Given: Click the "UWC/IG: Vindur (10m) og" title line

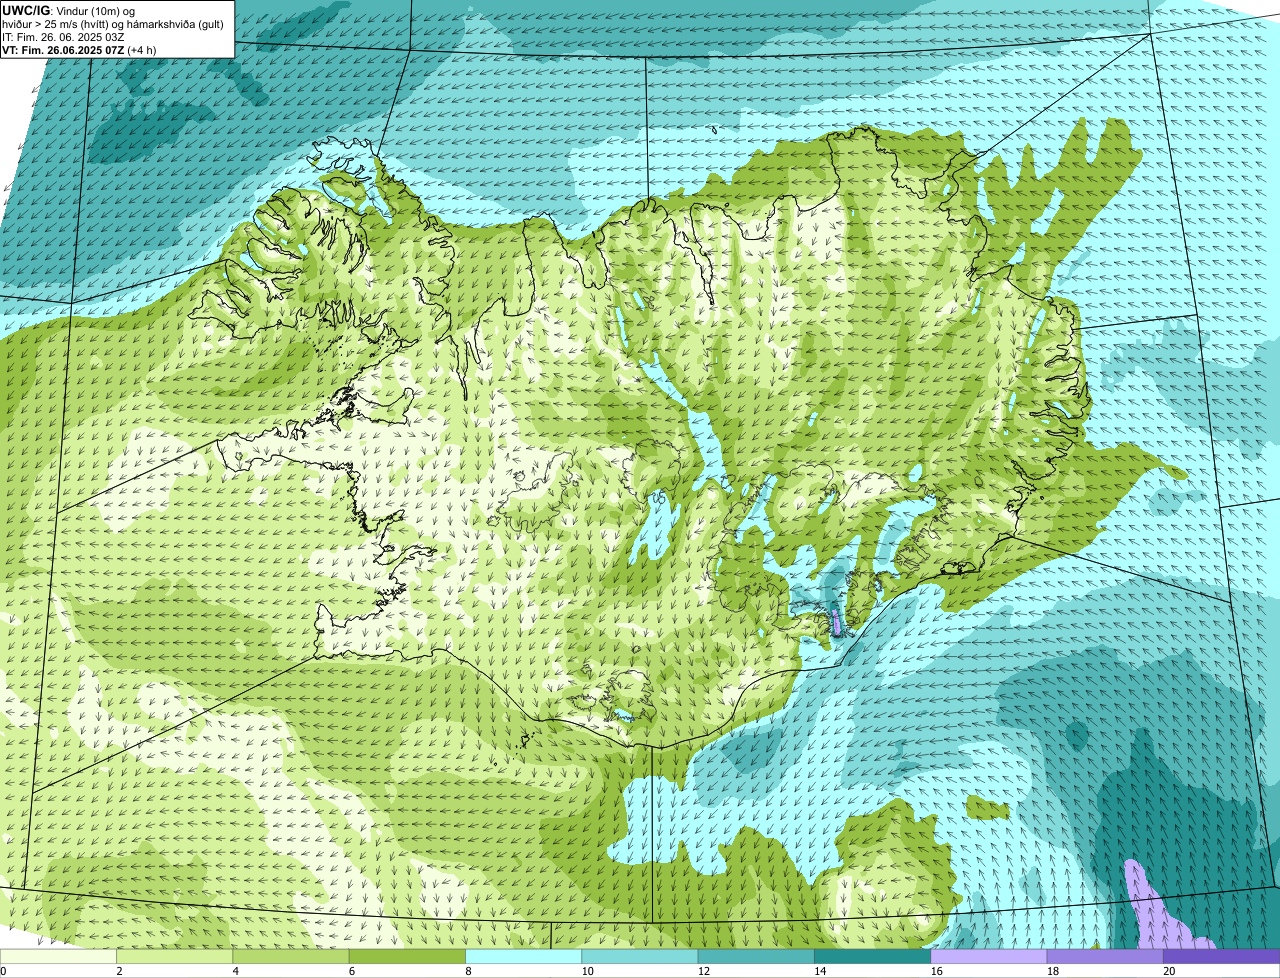Looking at the screenshot, I should pos(69,10).
